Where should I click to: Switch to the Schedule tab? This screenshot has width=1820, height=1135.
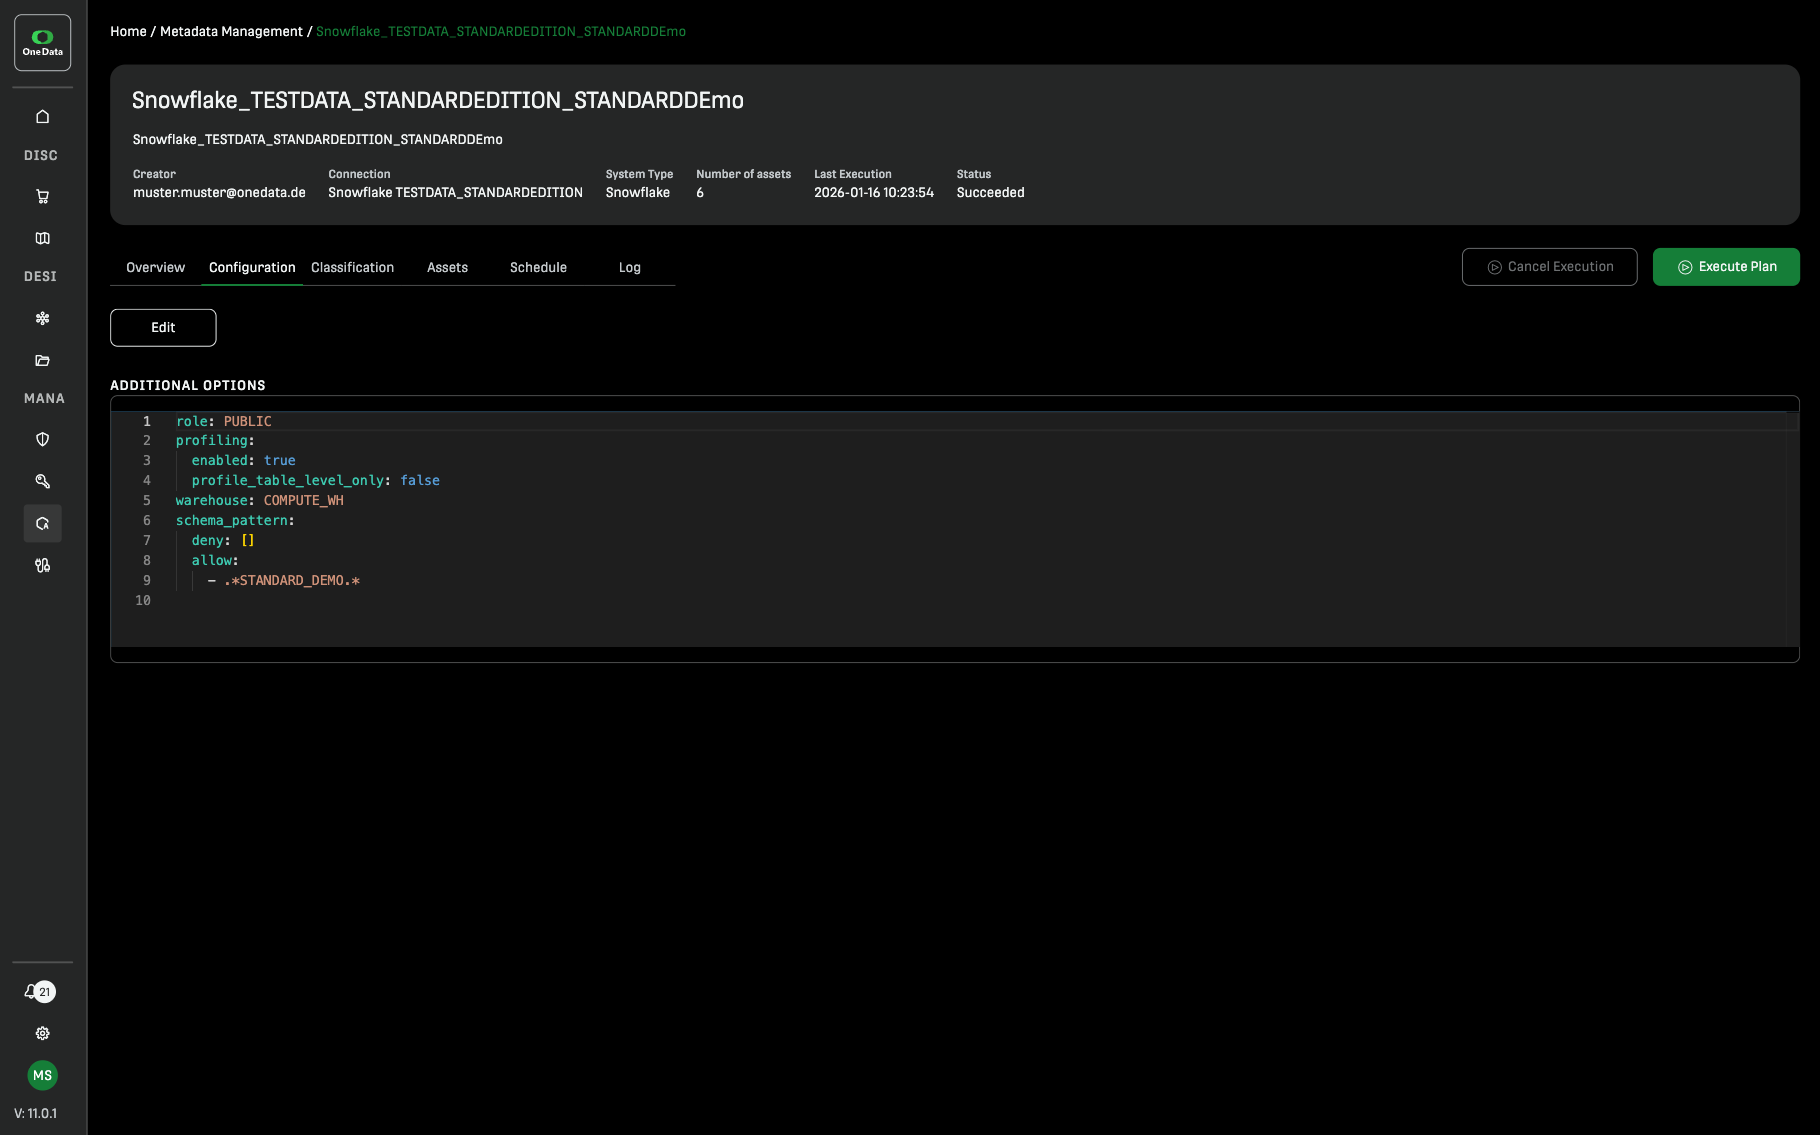point(538,268)
